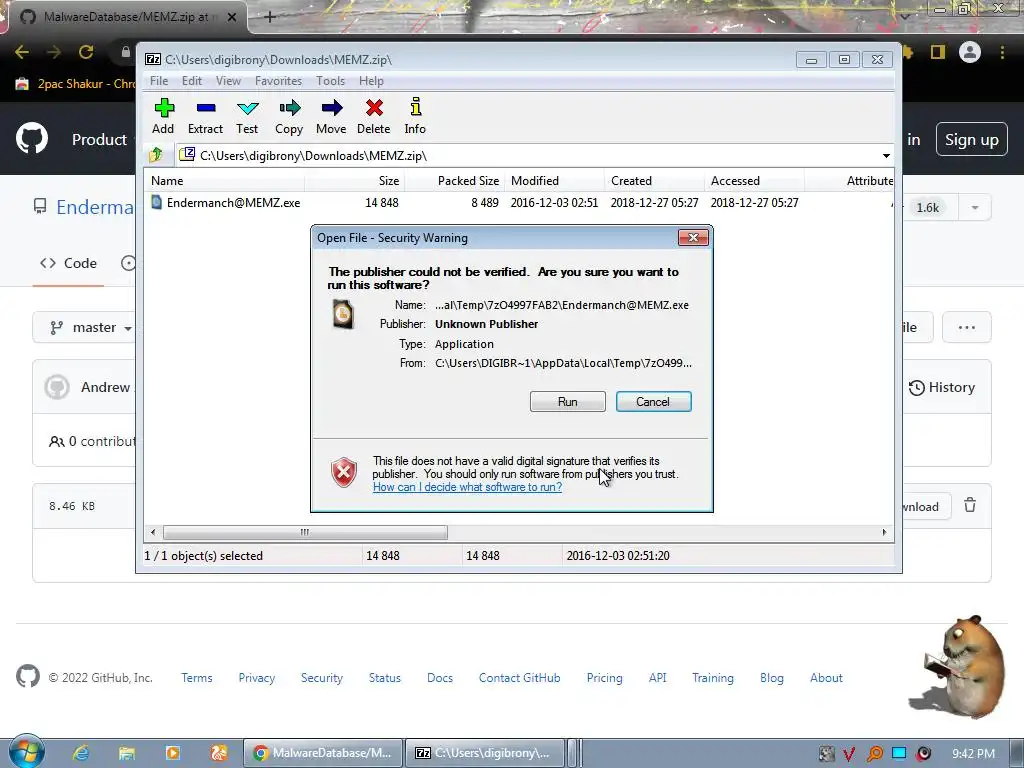Click the three-dots more options button on GitHub
The height and width of the screenshot is (768, 1024).
coord(967,327)
